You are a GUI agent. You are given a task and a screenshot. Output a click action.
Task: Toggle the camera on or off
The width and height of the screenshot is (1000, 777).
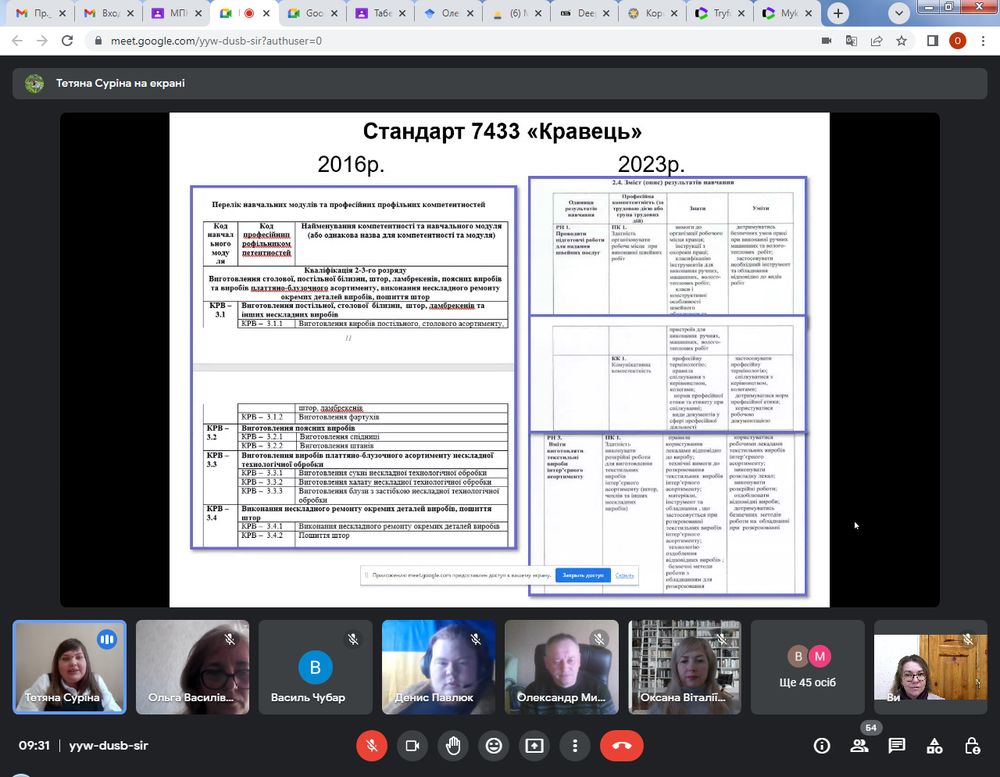pyautogui.click(x=411, y=746)
